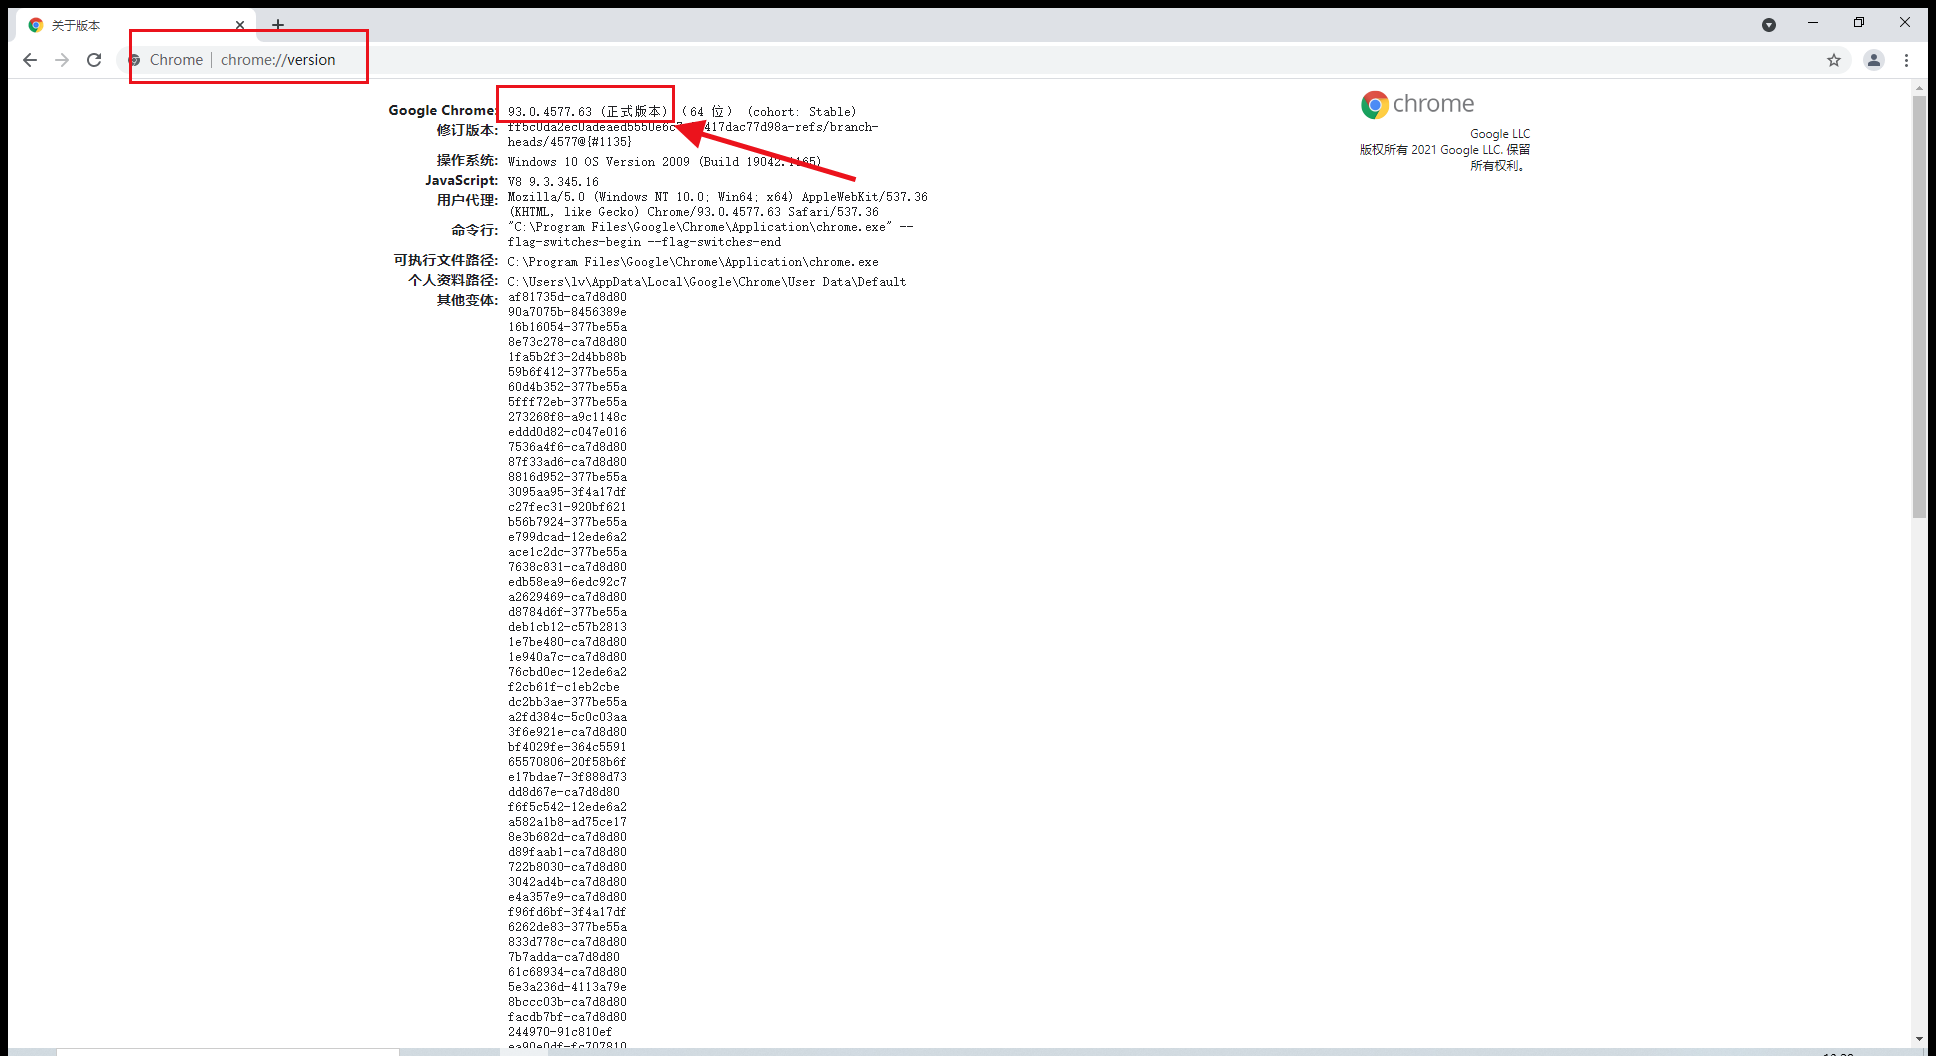The image size is (1936, 1056).
Task: Click the User Data\Default profile path
Action: (707, 282)
